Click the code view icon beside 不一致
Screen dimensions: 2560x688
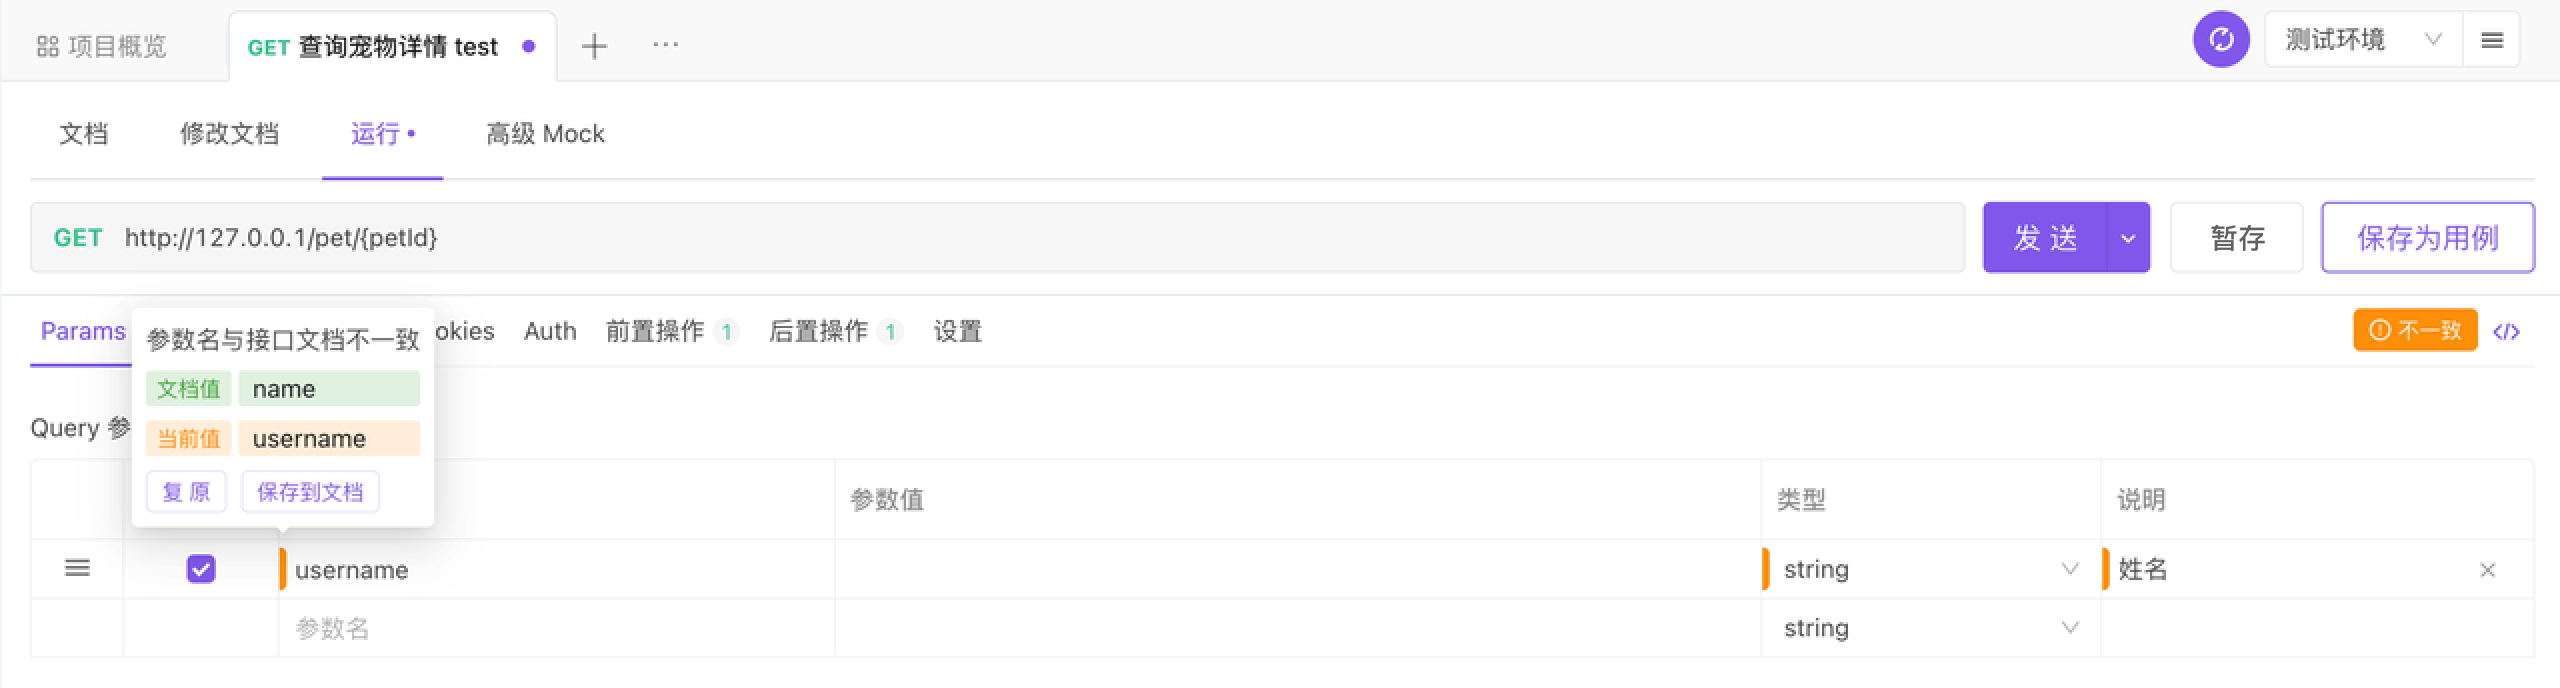[x=2506, y=332]
